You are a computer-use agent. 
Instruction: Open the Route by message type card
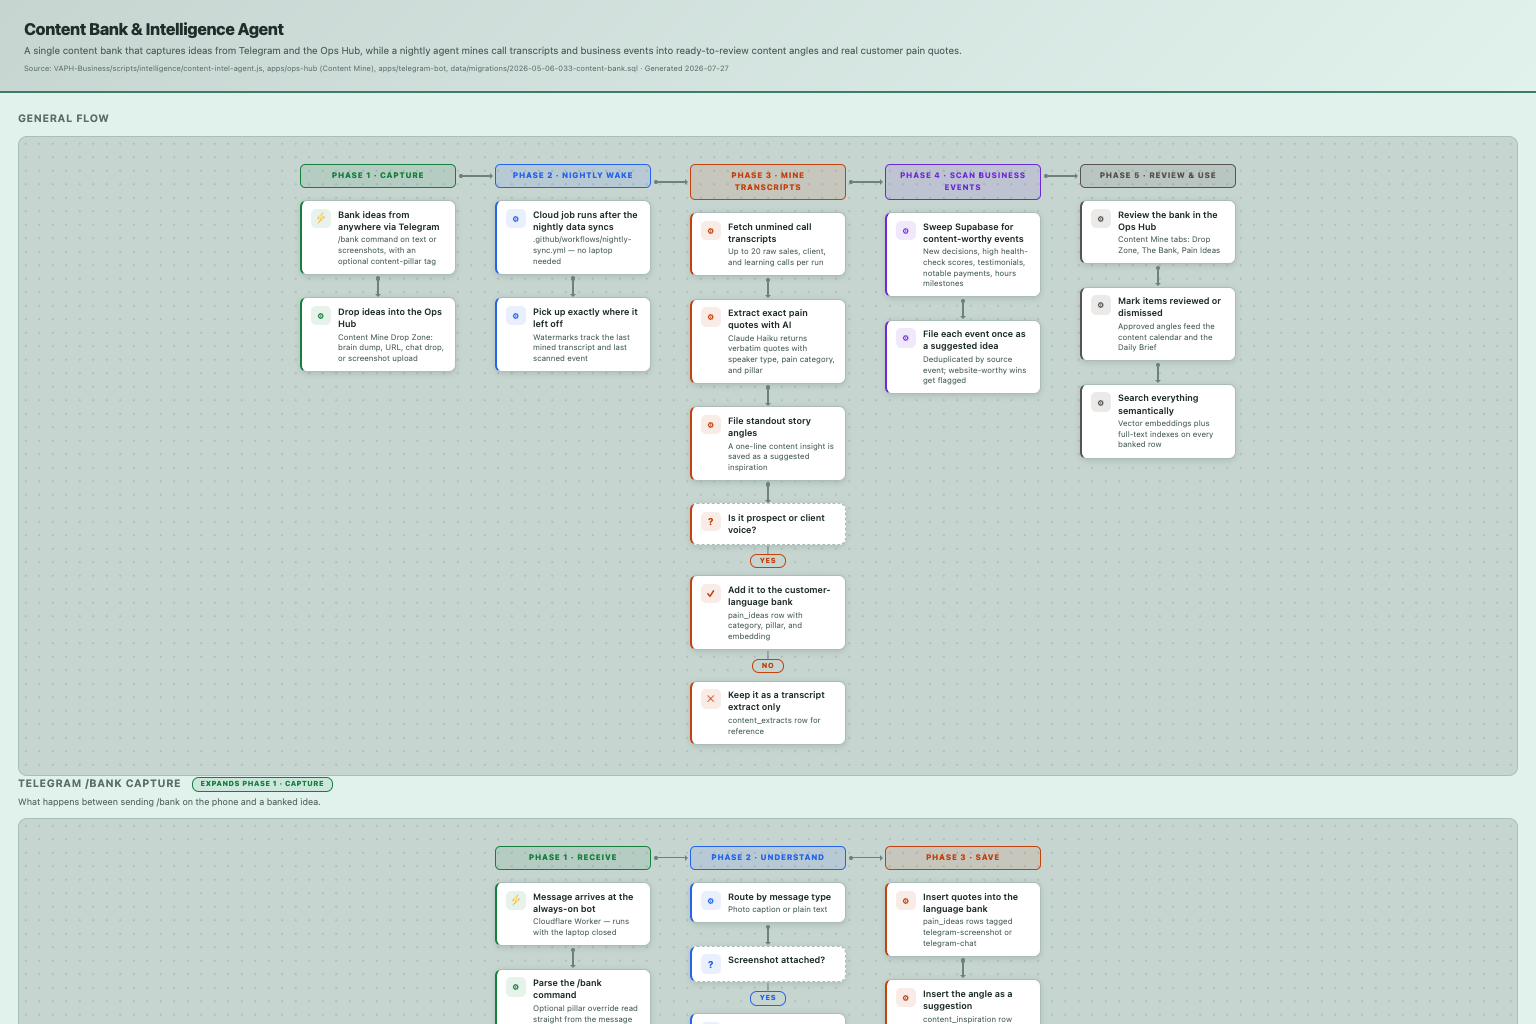768,903
